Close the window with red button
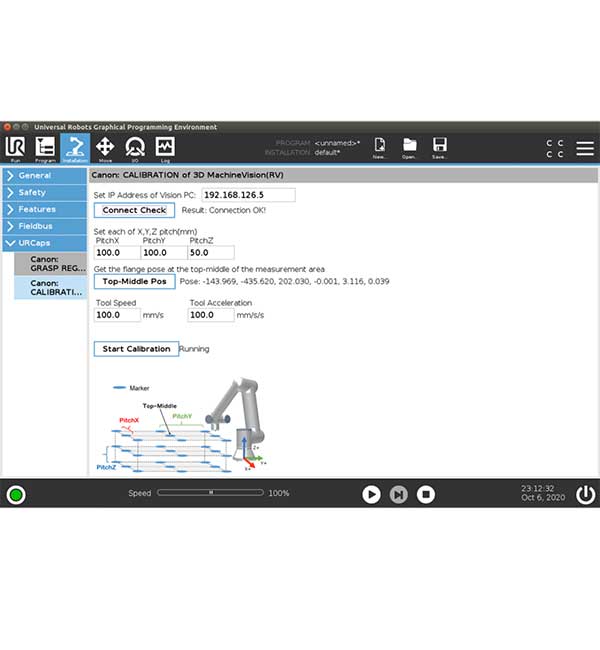This screenshot has width=600, height=650. tap(7, 127)
